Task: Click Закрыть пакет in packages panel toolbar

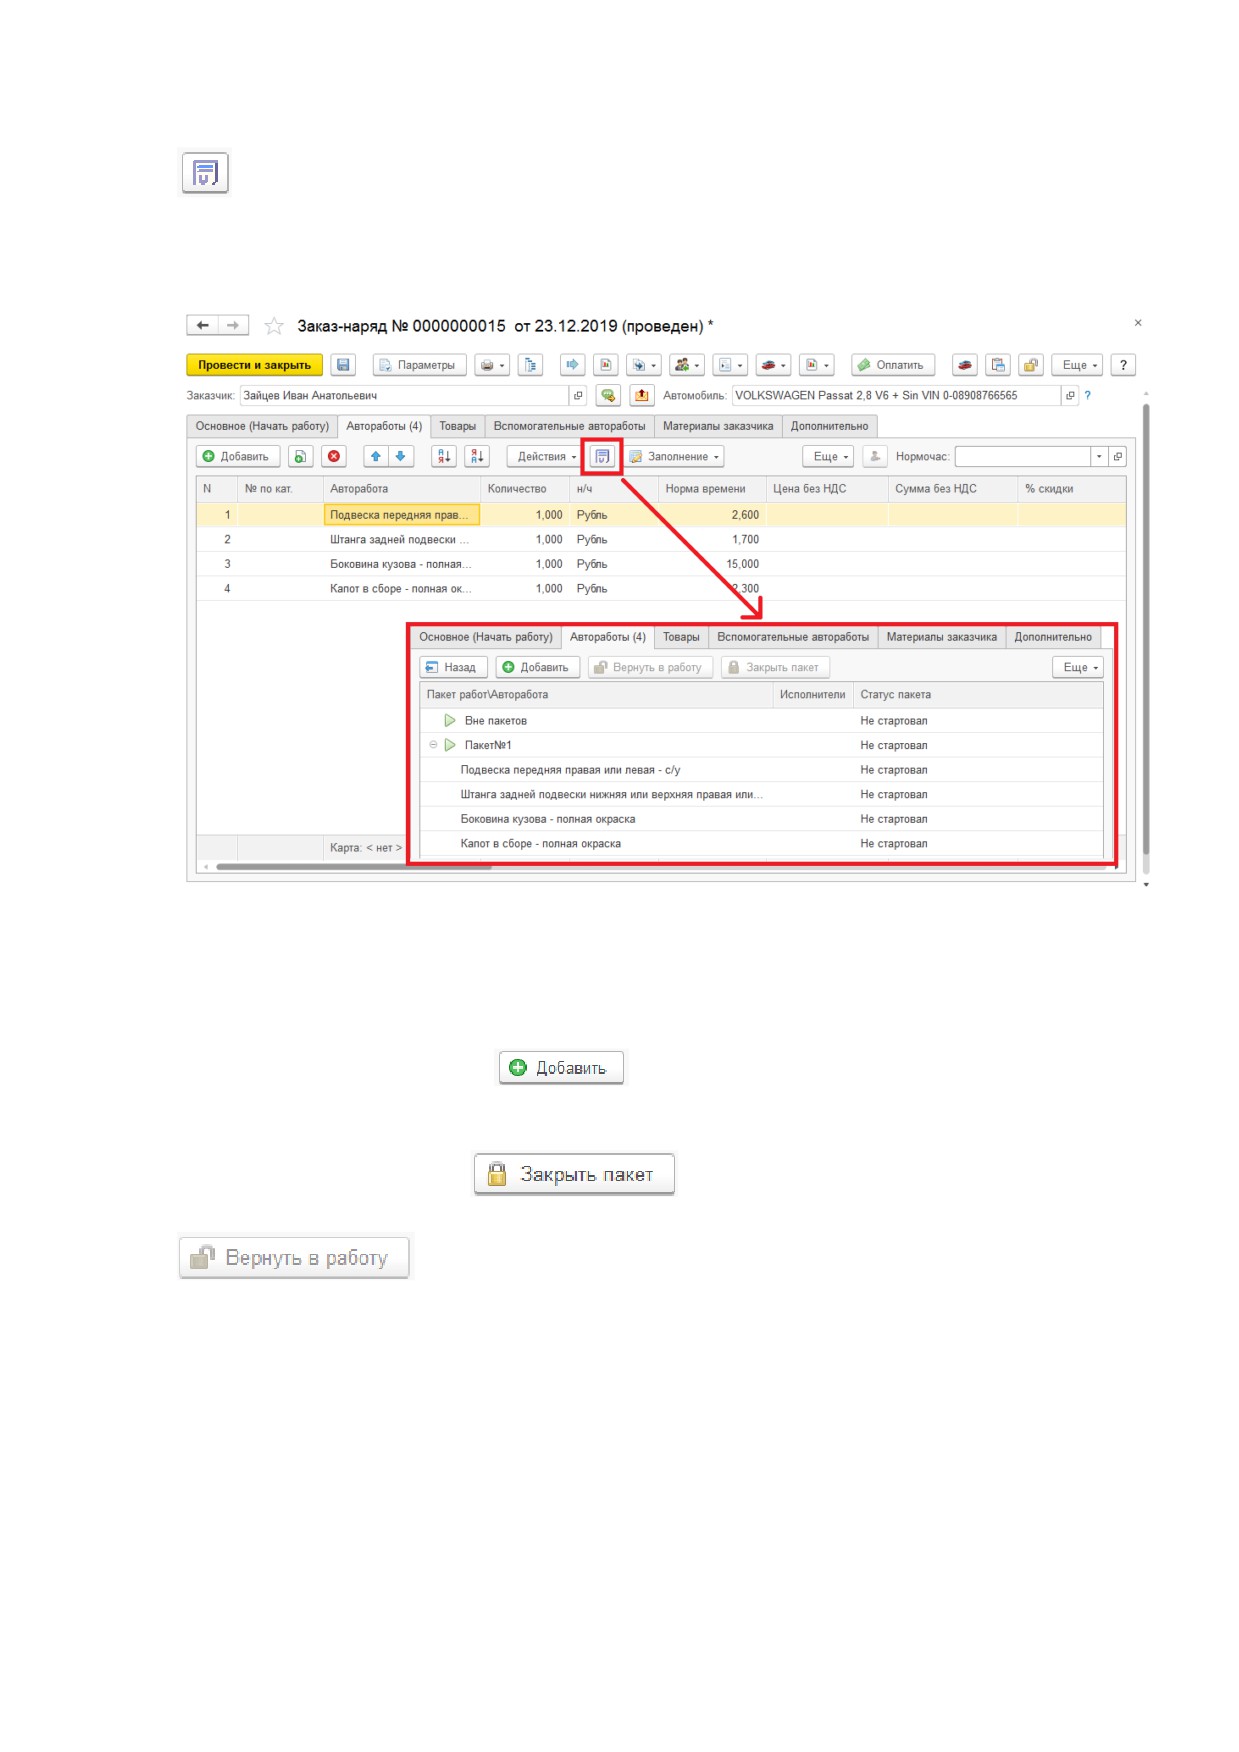Action: [x=775, y=668]
